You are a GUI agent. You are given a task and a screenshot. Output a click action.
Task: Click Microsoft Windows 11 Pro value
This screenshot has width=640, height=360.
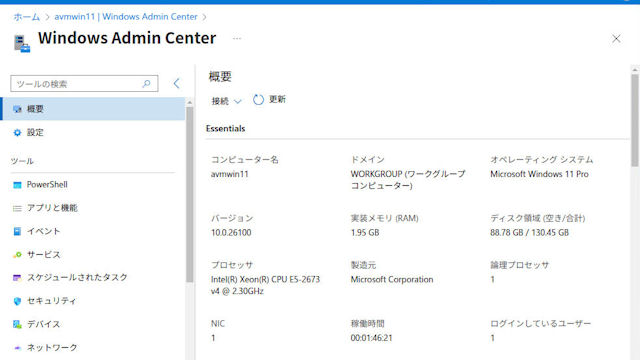pos(539,174)
